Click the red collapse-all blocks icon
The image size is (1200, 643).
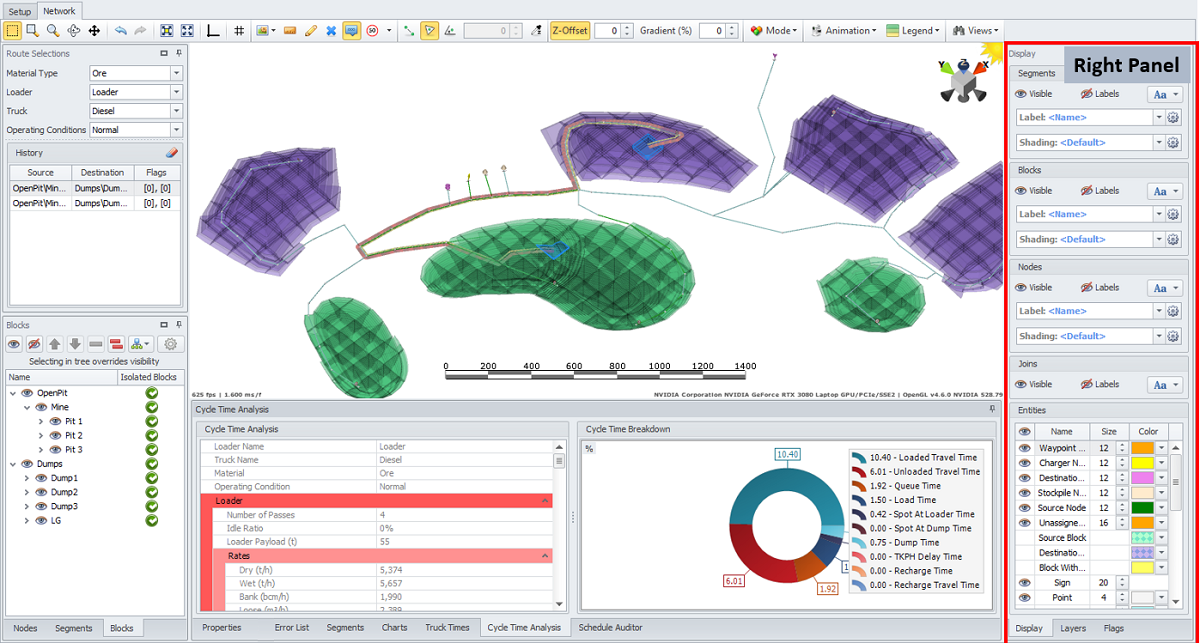[x=116, y=344]
